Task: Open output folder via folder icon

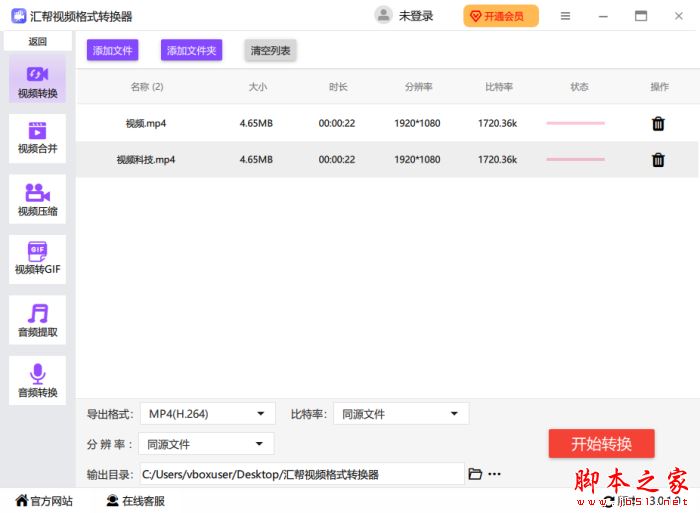Action: pyautogui.click(x=475, y=474)
